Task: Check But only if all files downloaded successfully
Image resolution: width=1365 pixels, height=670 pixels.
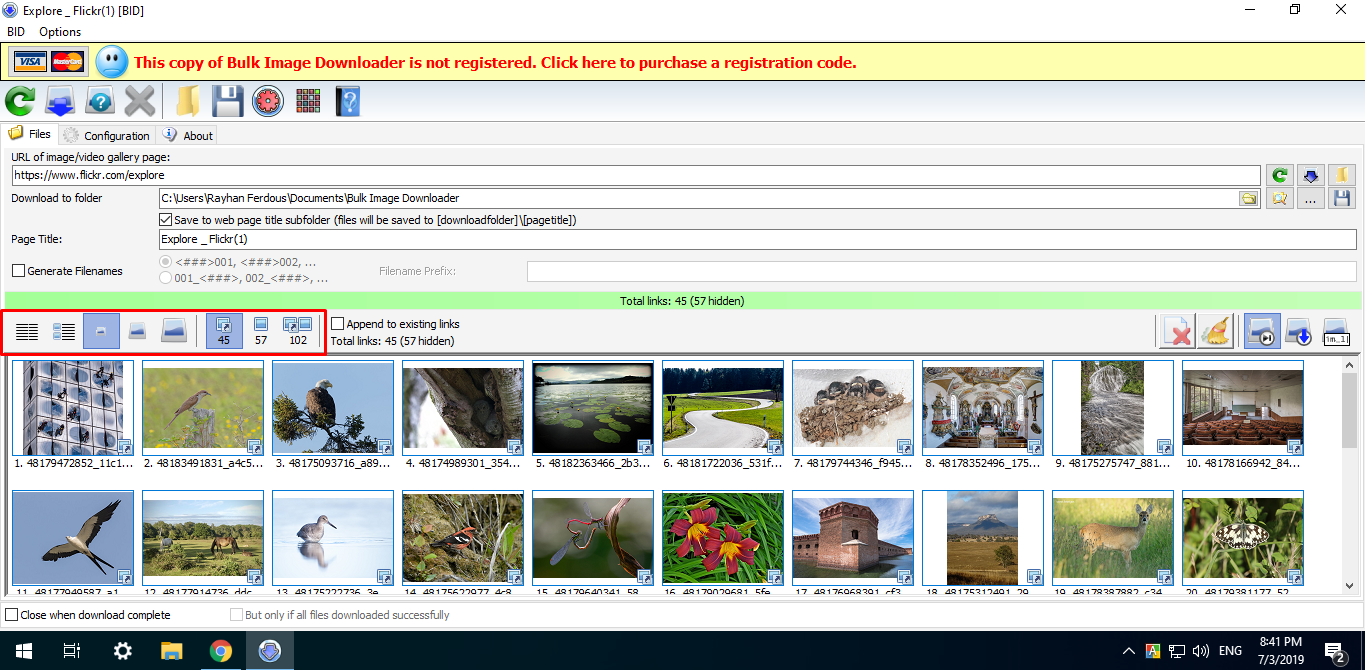Action: click(237, 615)
